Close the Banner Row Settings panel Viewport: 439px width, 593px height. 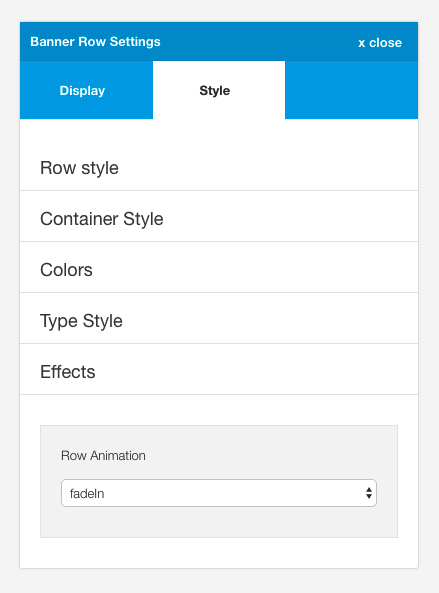pos(380,42)
